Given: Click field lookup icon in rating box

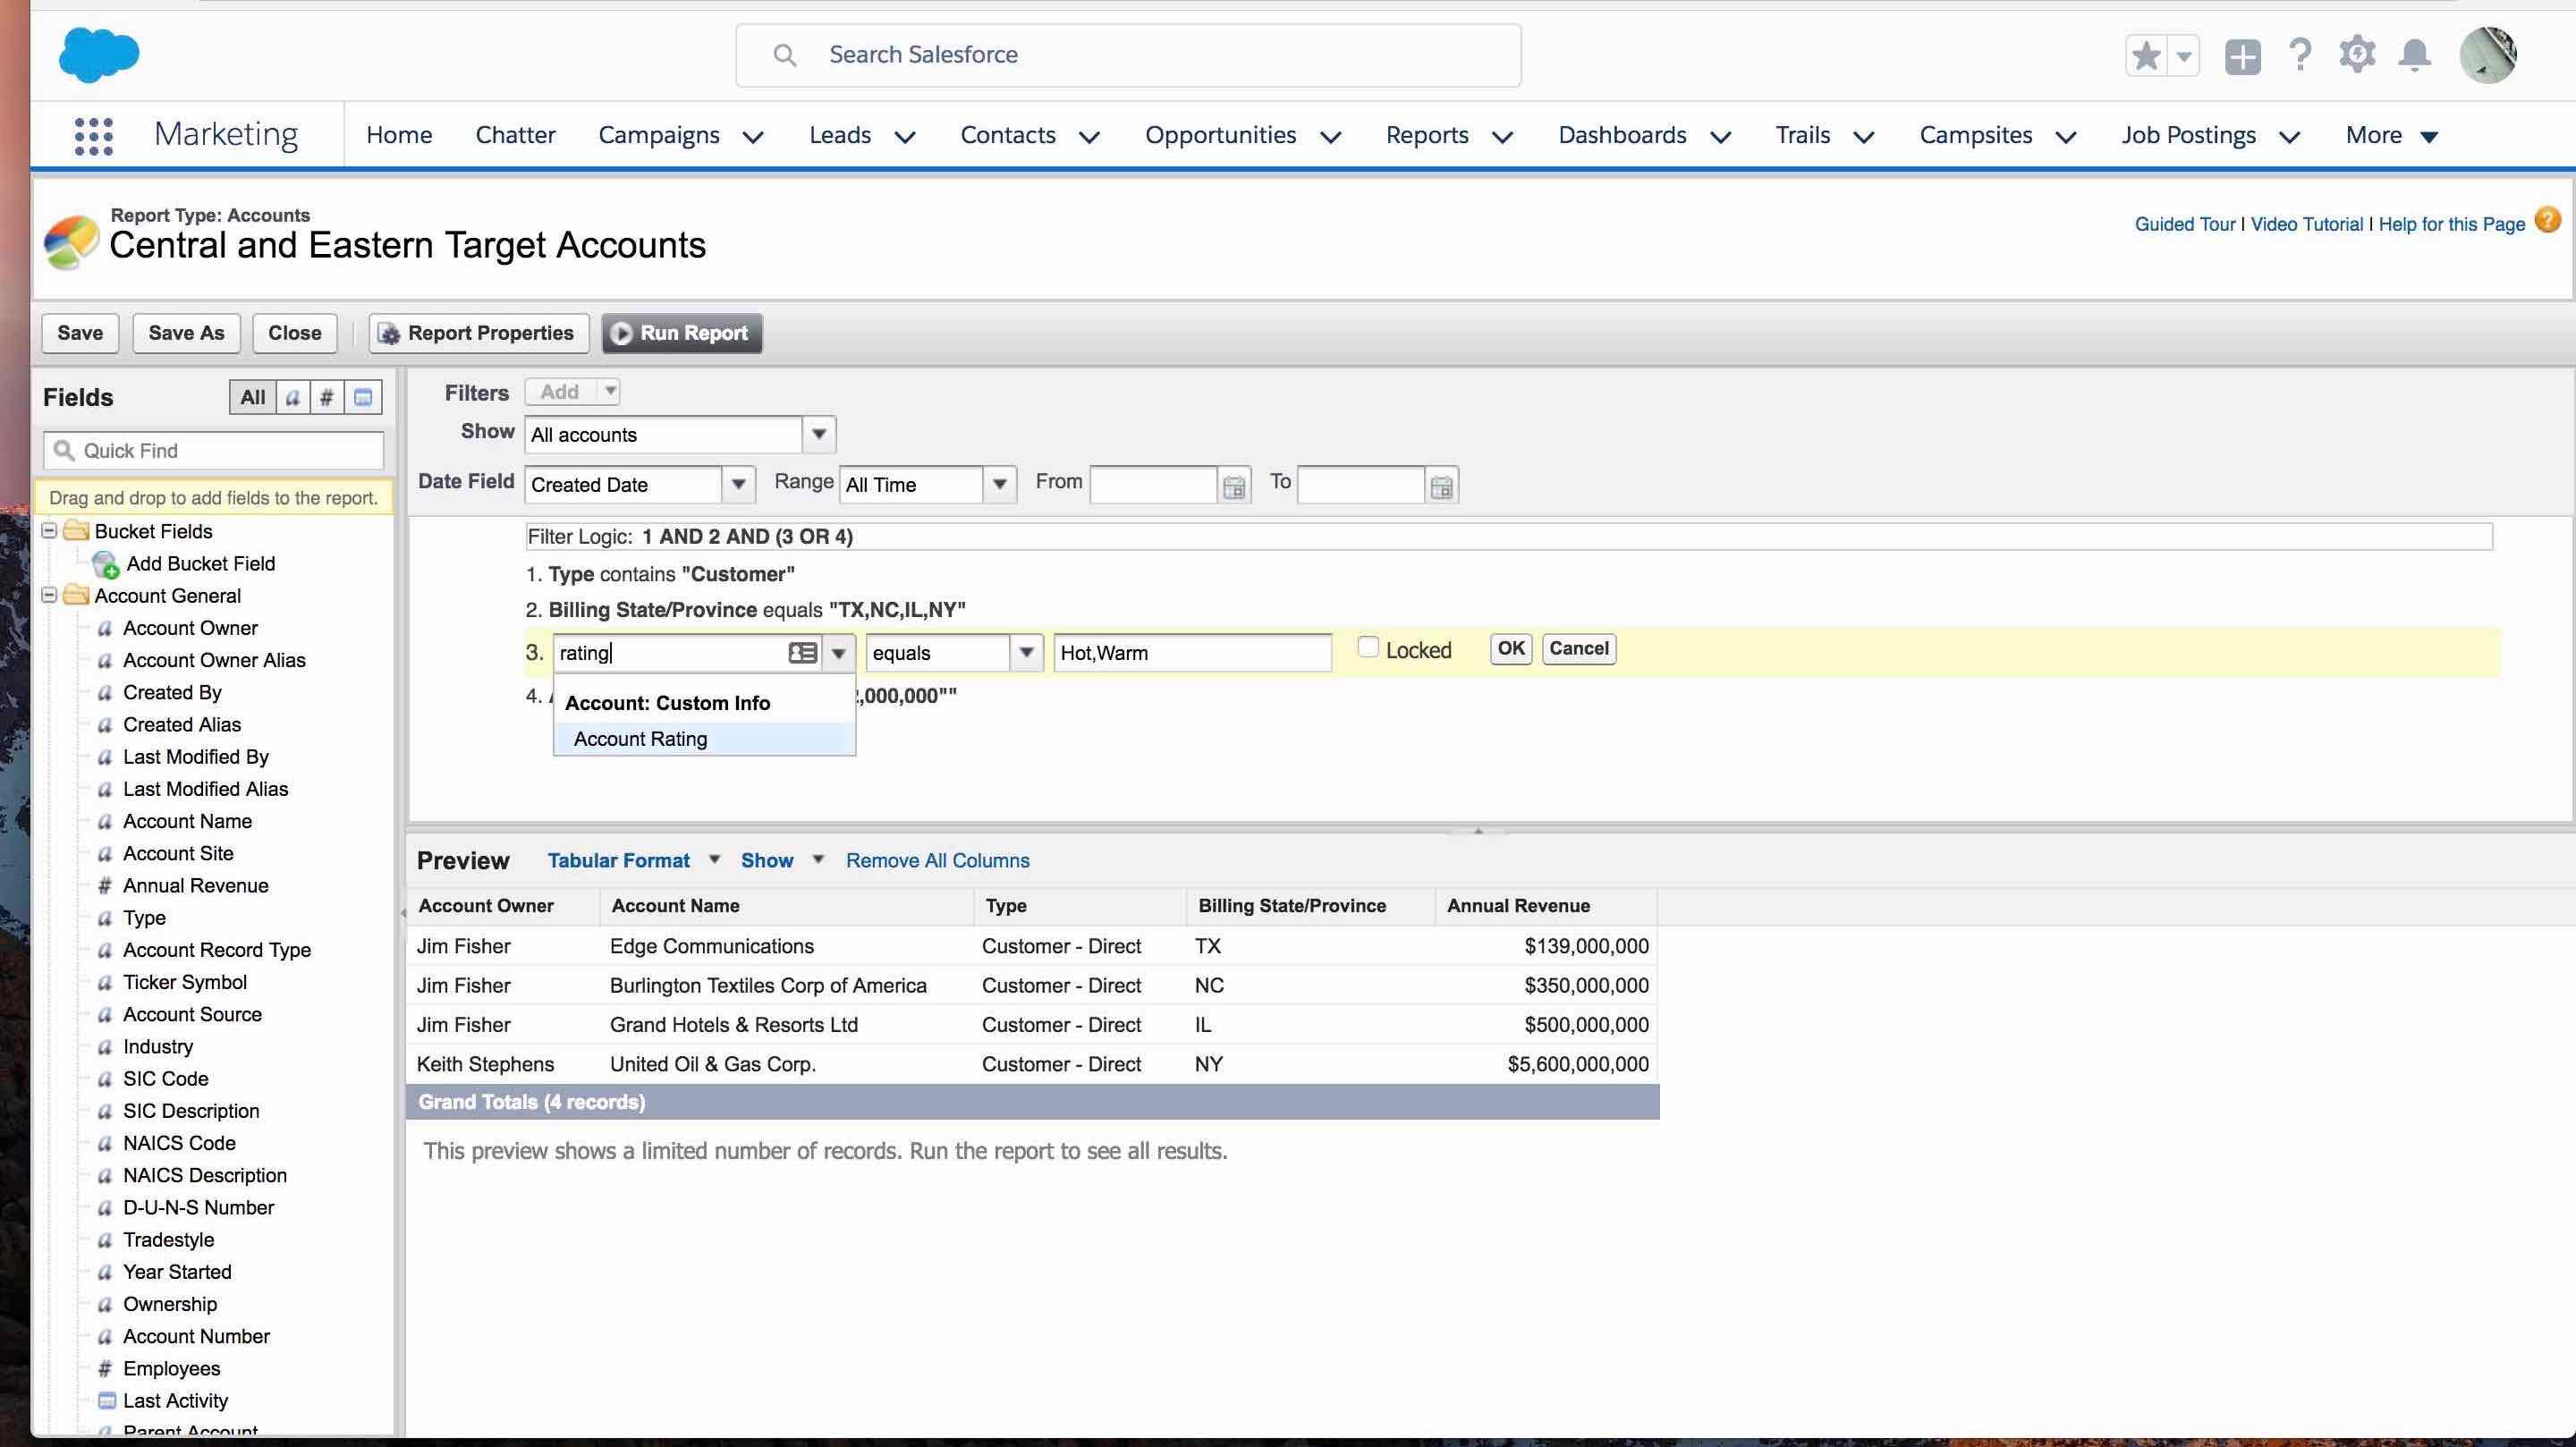Looking at the screenshot, I should click(x=802, y=653).
